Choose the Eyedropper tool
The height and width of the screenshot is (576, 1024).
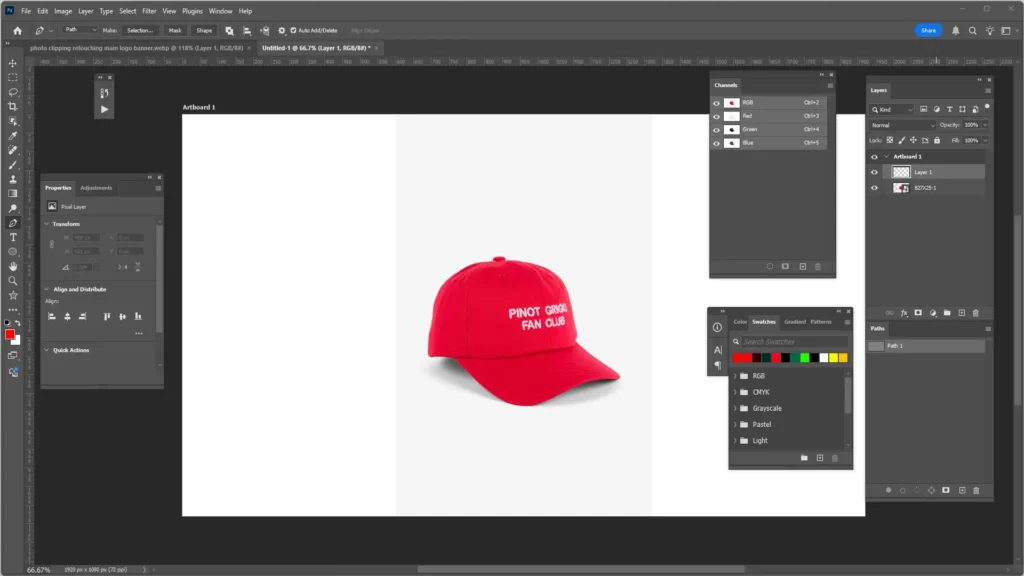coord(13,135)
